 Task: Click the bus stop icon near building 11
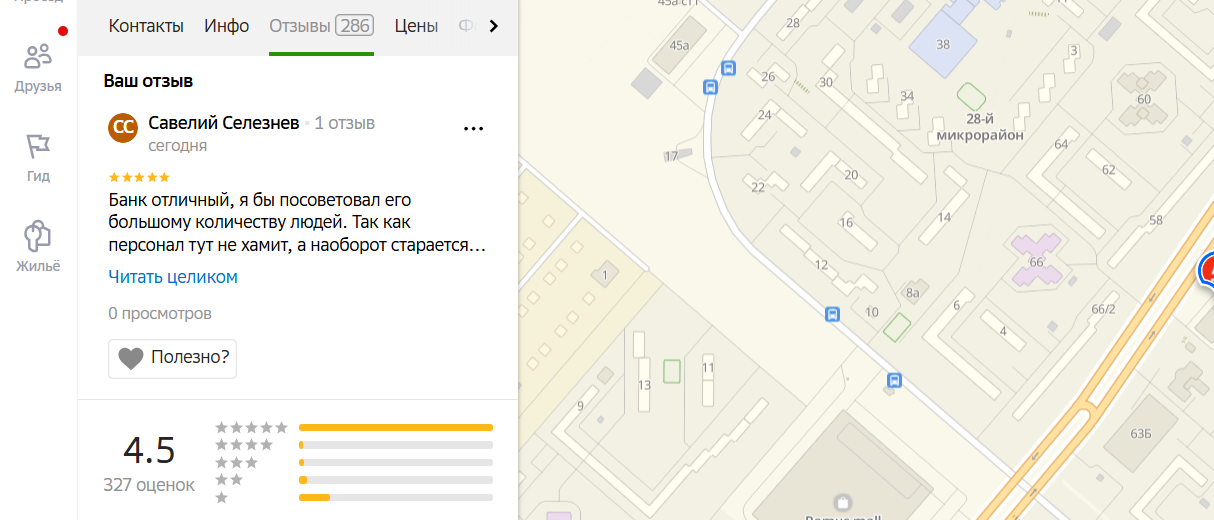[894, 380]
